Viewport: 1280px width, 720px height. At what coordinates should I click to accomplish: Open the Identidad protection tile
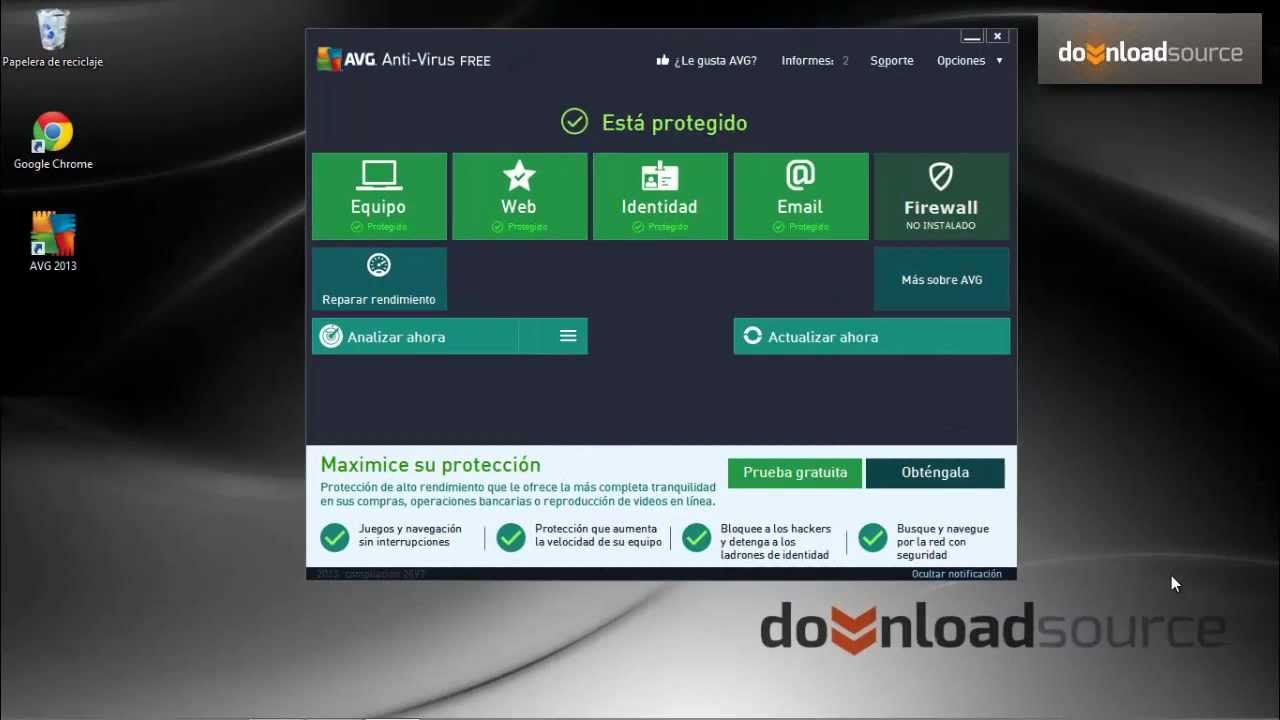[660, 196]
